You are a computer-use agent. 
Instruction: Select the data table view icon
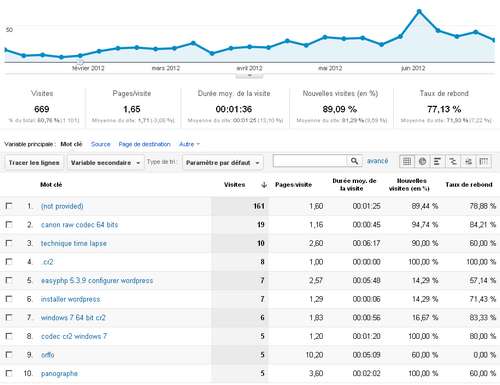pyautogui.click(x=407, y=161)
